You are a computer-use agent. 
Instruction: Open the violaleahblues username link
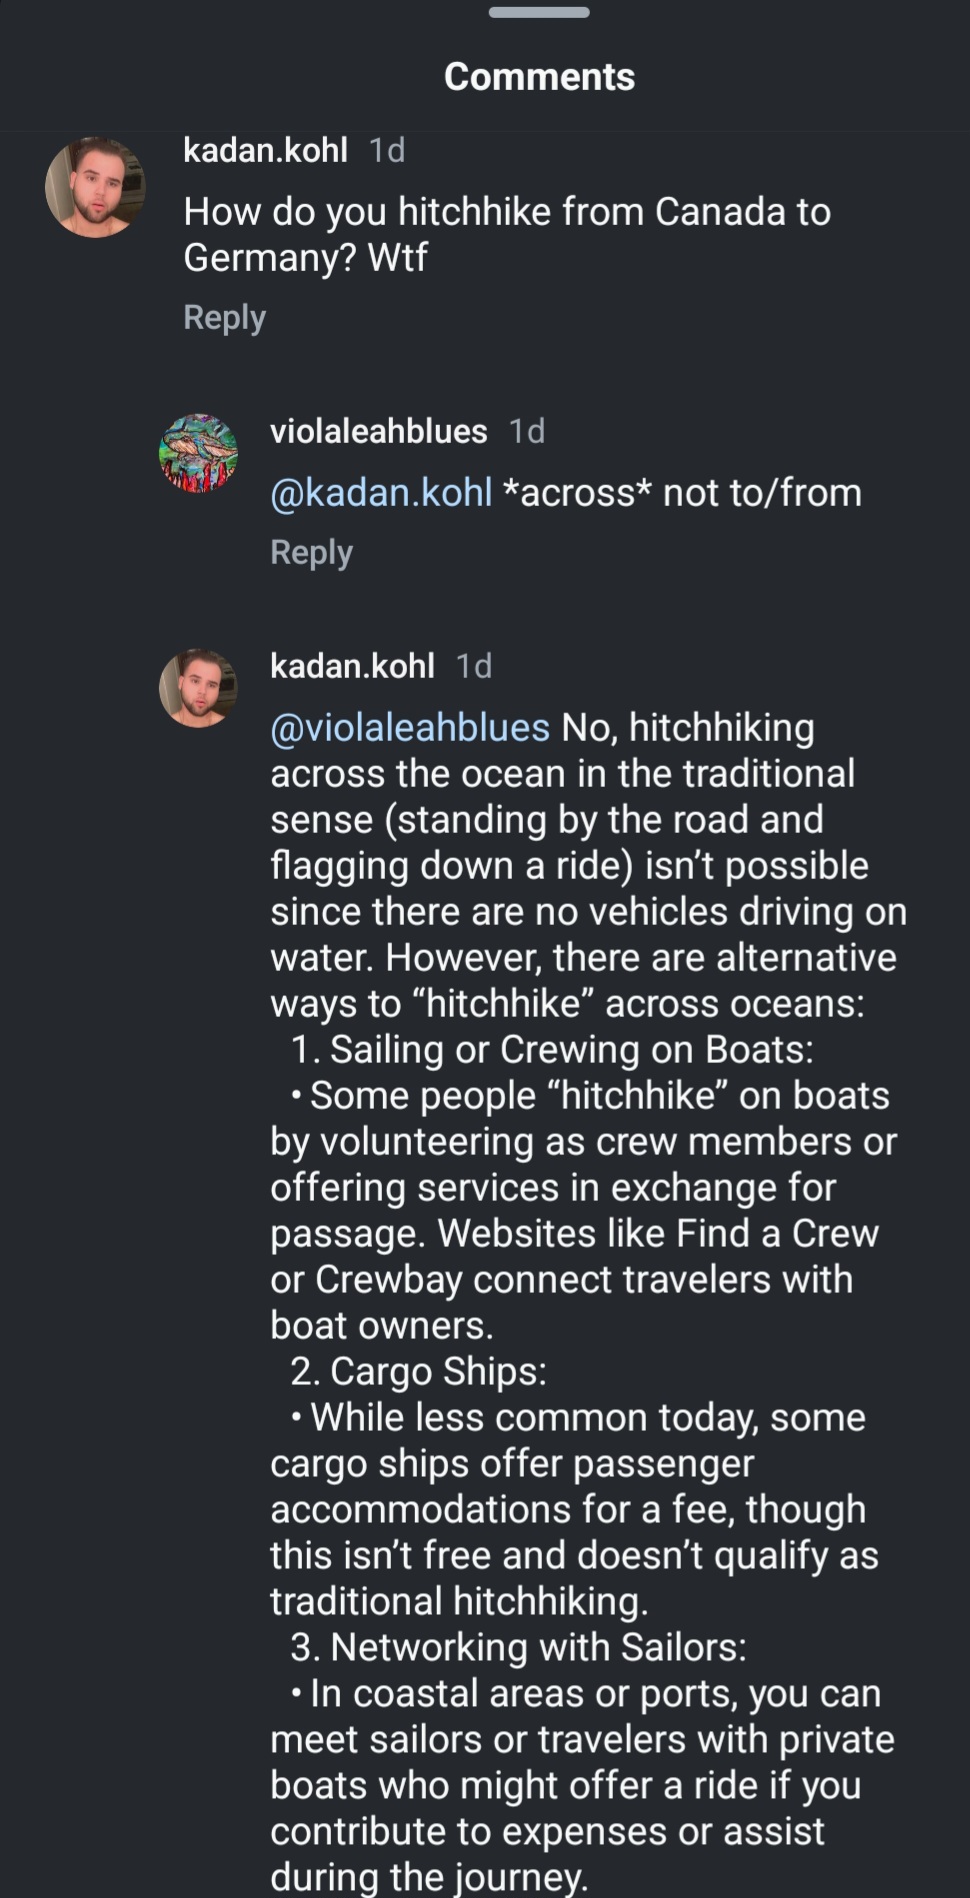coord(378,431)
